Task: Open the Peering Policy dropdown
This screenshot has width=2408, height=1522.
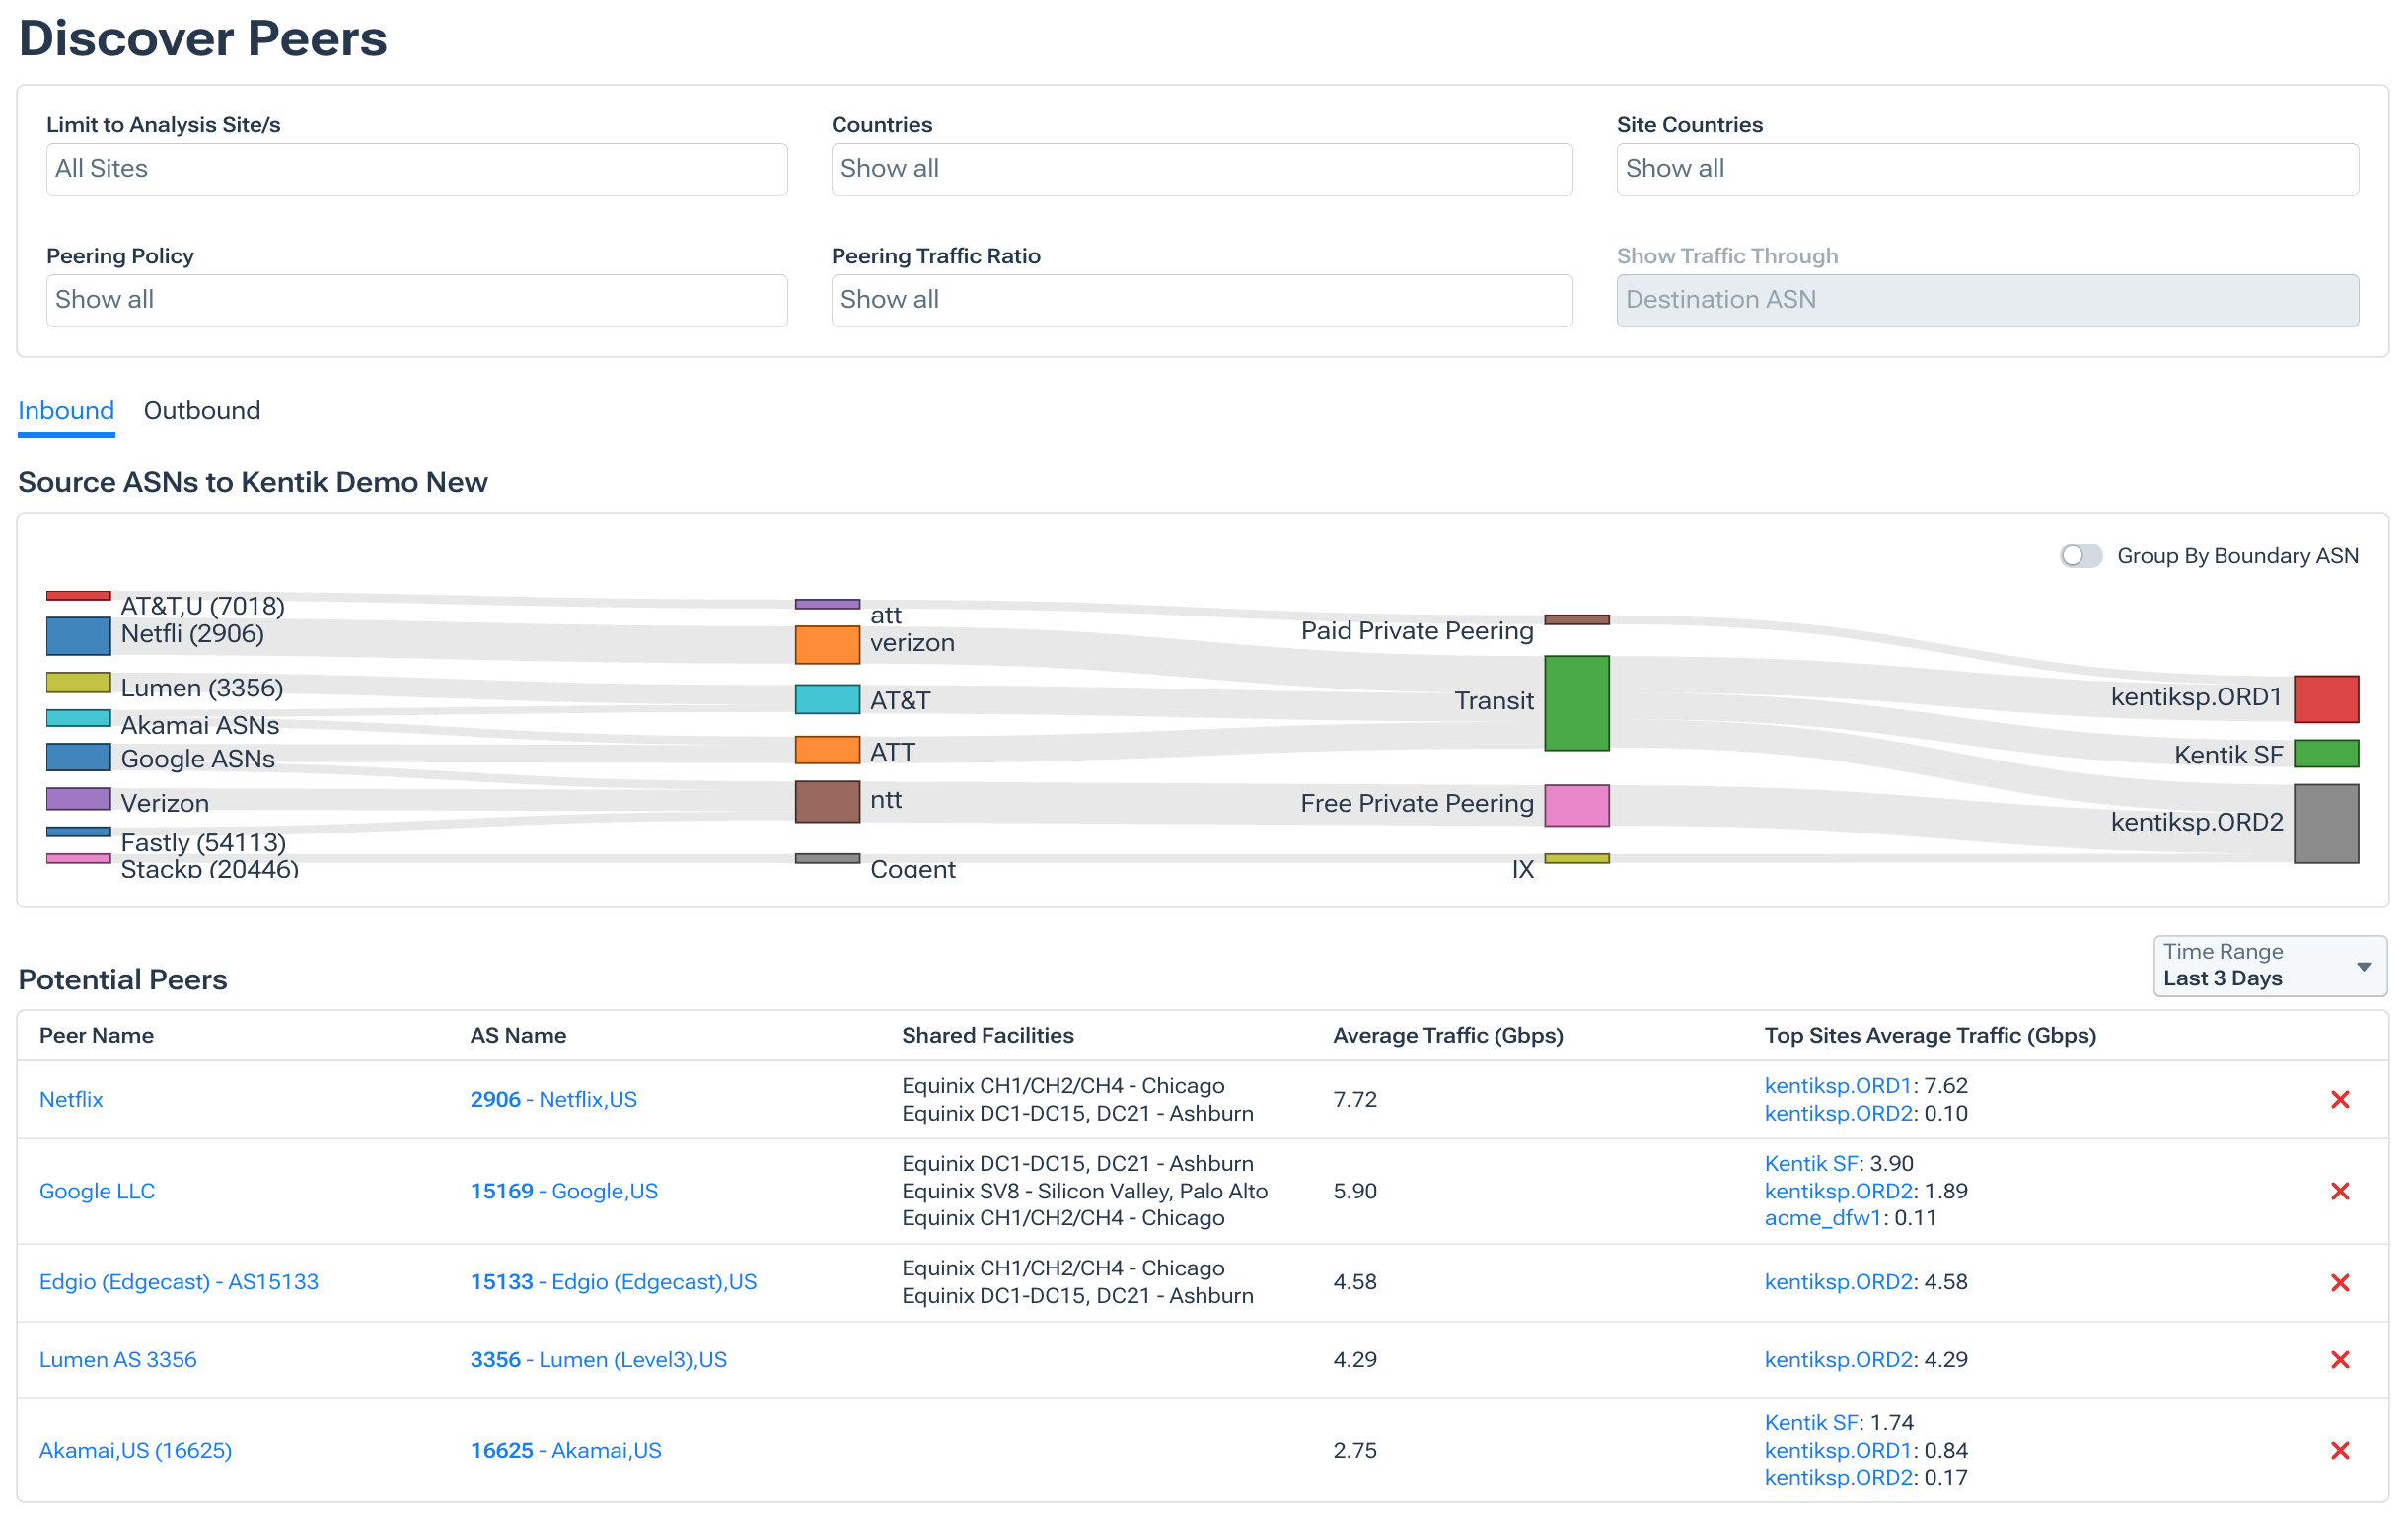Action: (417, 300)
